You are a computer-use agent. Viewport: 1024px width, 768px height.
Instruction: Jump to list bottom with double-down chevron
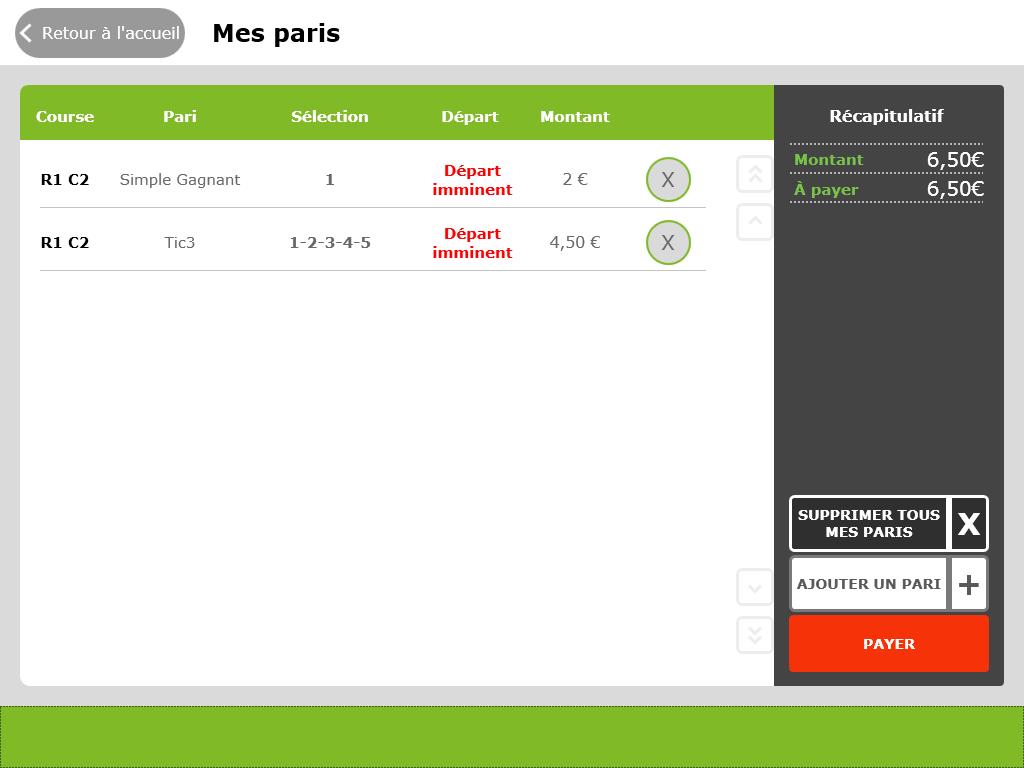[x=755, y=635]
